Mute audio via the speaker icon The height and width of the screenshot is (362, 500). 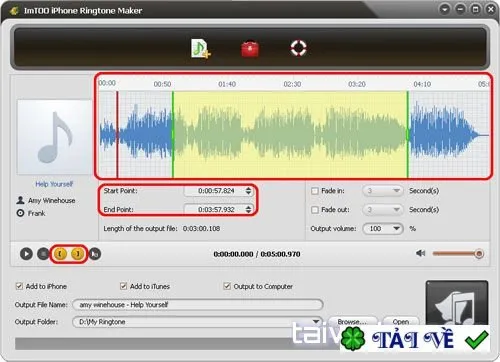[420, 253]
